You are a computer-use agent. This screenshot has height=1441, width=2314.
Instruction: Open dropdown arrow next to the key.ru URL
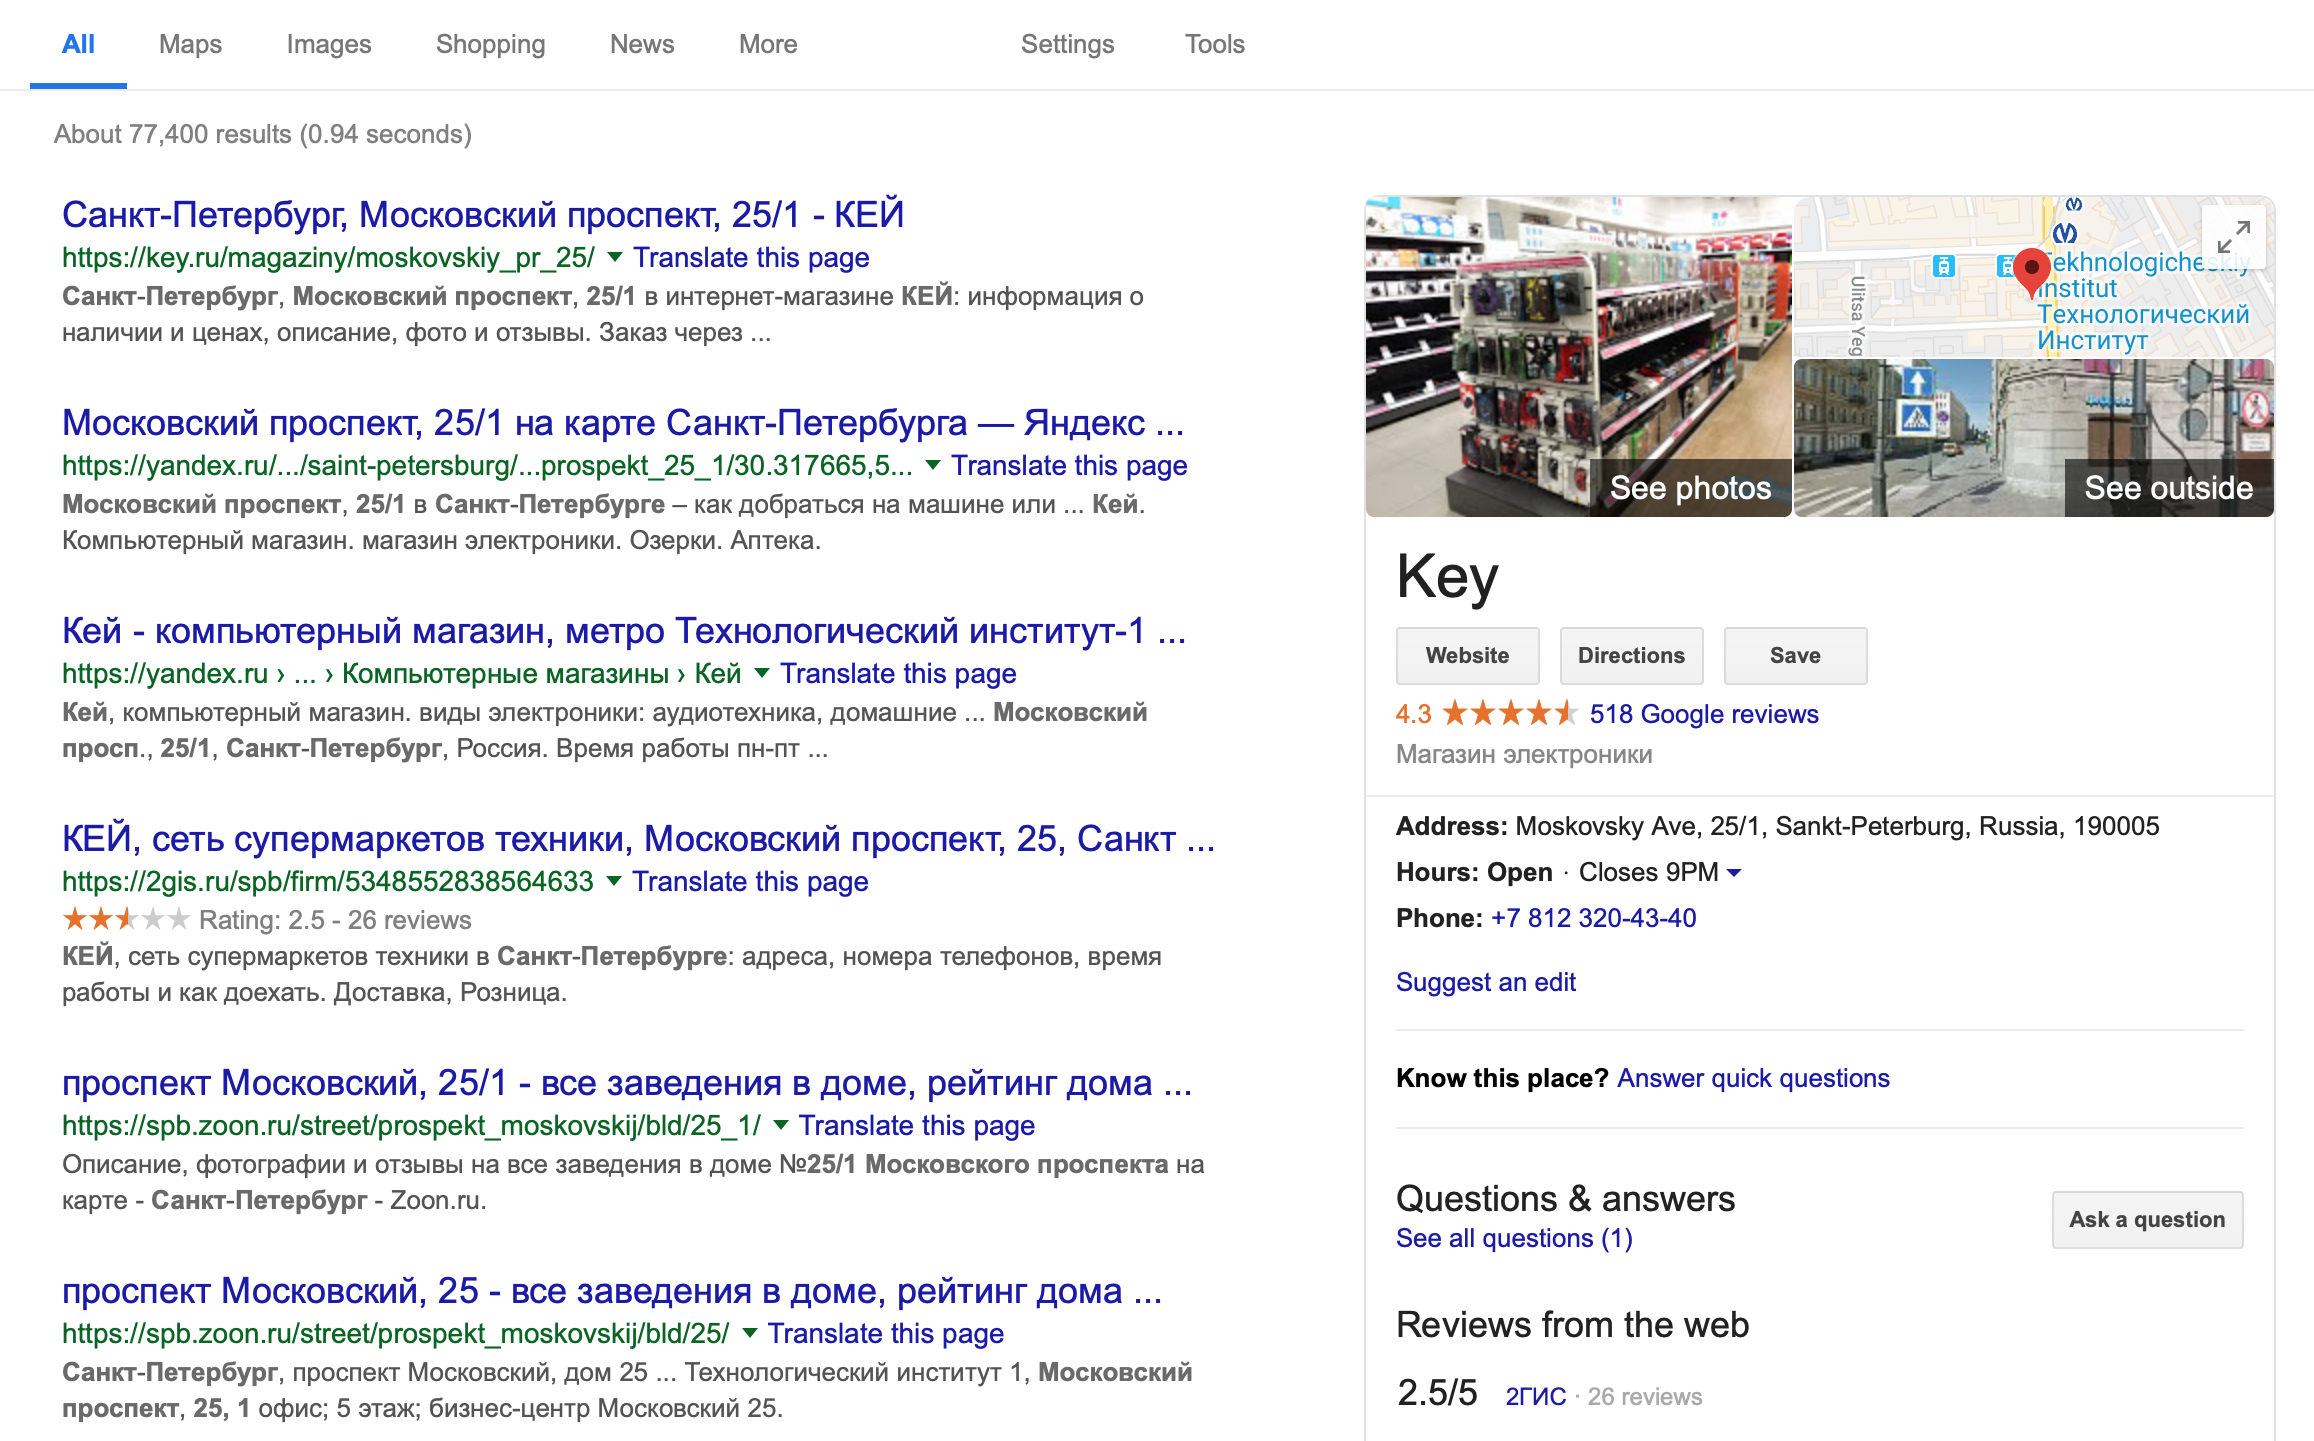point(615,258)
